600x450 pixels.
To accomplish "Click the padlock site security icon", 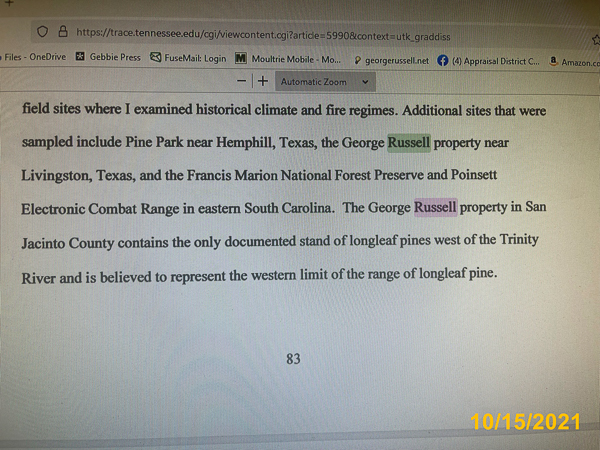I will 63,34.
